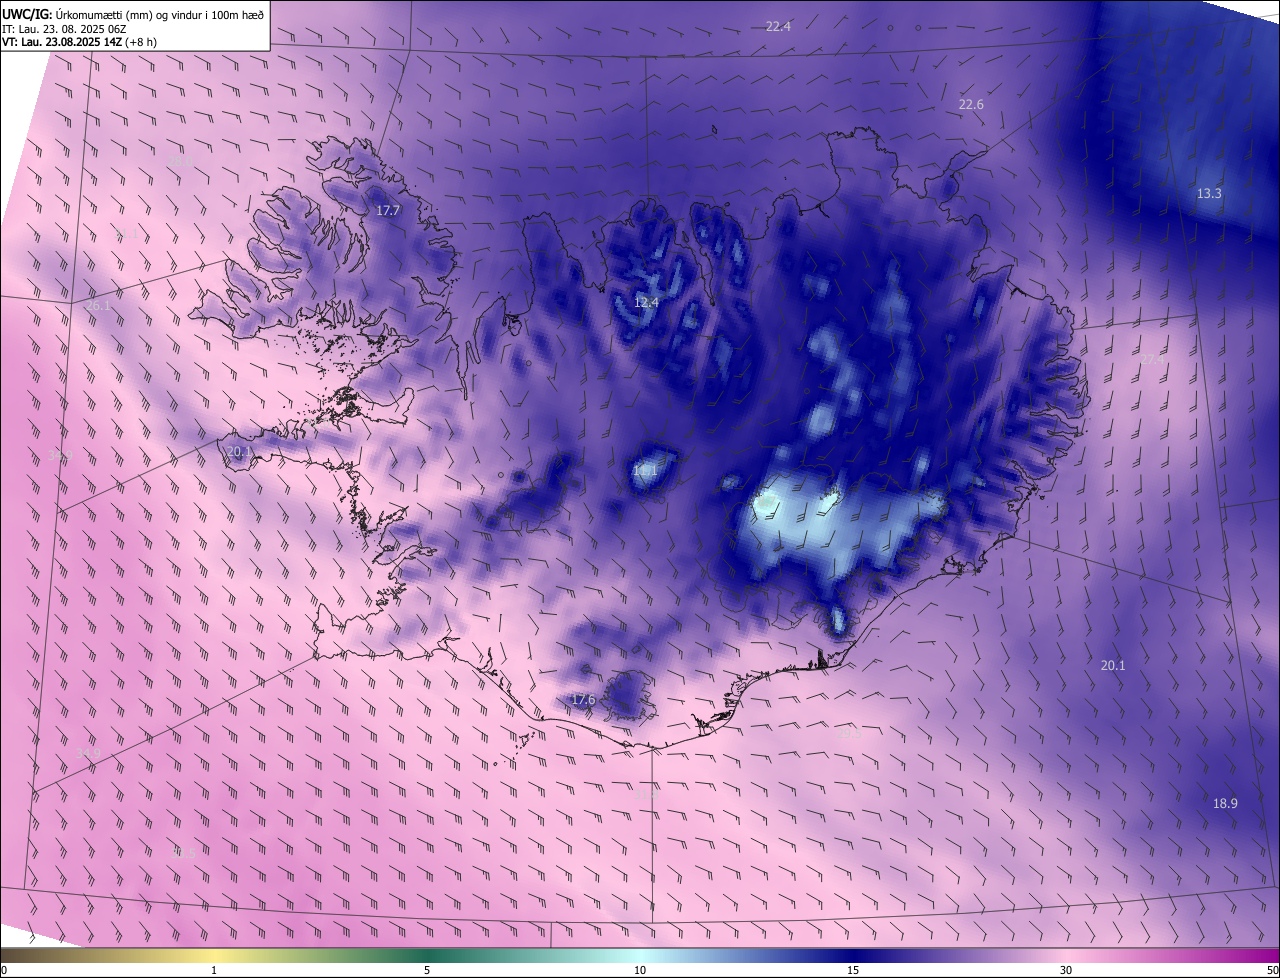Screen dimensions: 1280x978
Task: Click the 5 tick on the color scale
Action: 427,970
